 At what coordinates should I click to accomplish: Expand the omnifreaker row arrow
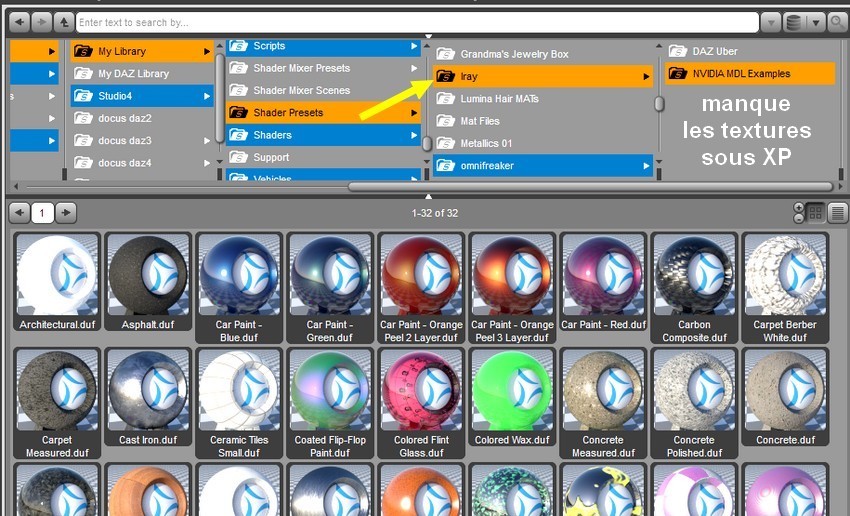click(x=646, y=166)
